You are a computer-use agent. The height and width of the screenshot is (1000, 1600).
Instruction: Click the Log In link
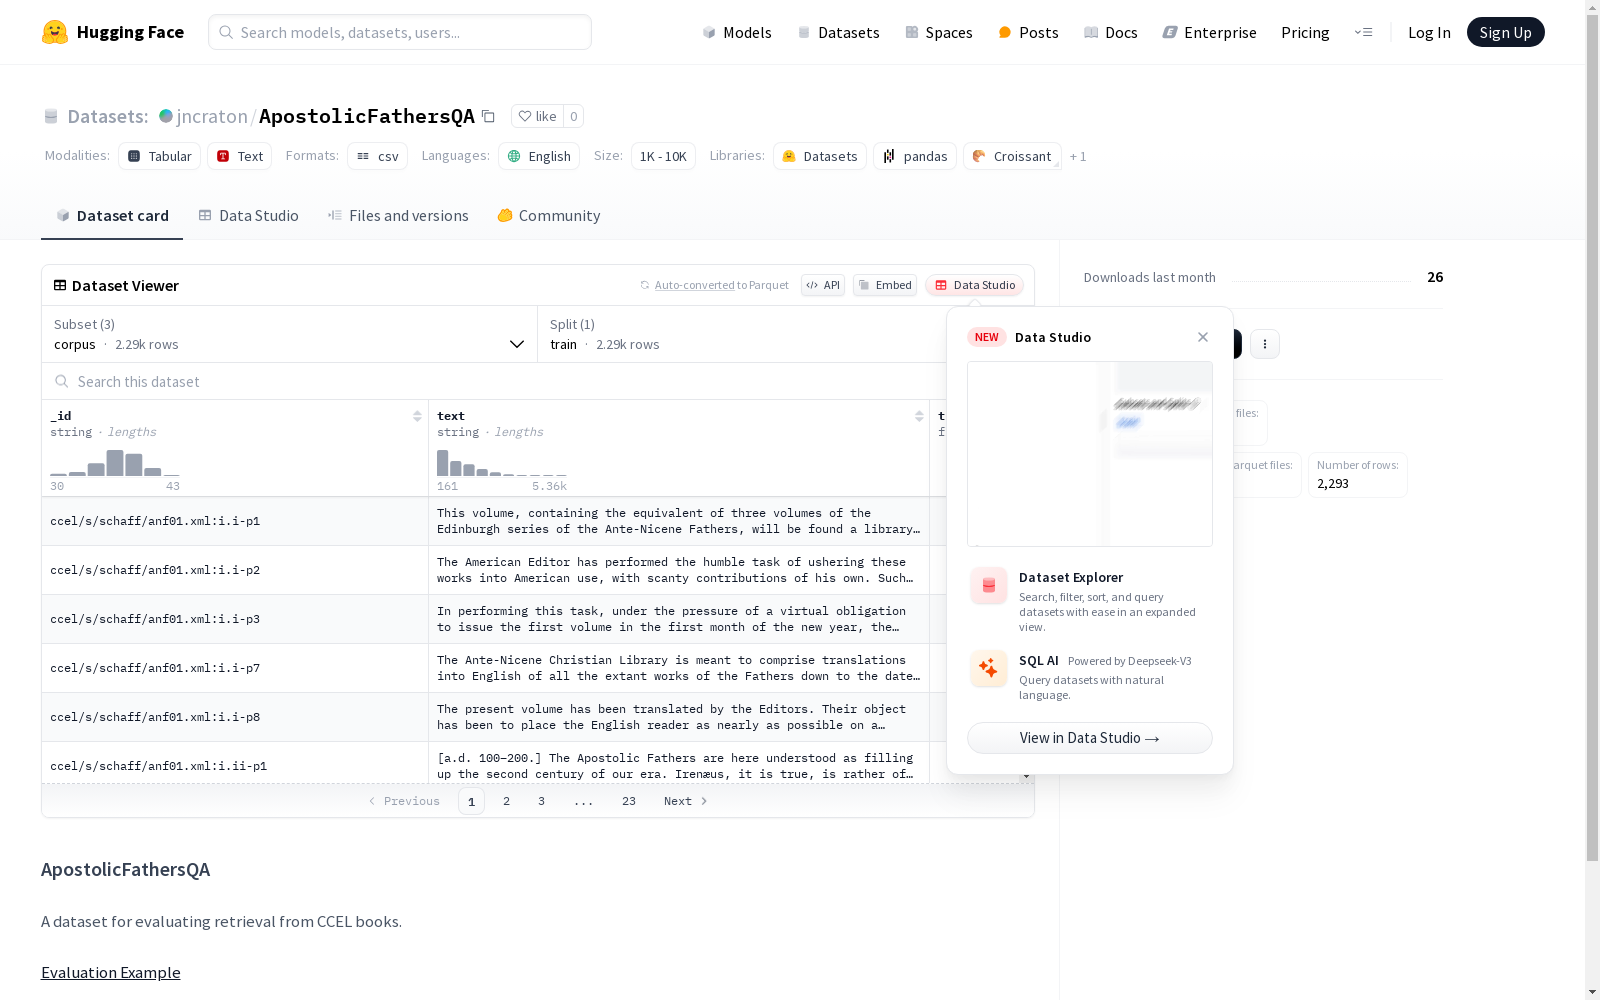click(x=1429, y=32)
